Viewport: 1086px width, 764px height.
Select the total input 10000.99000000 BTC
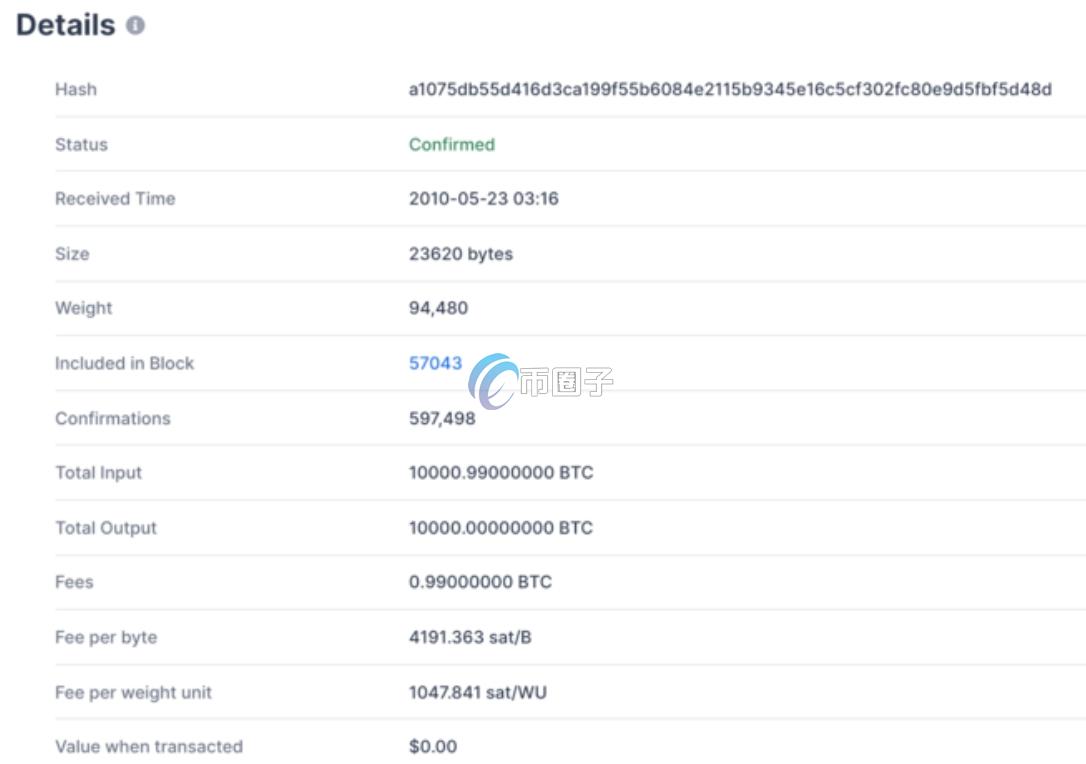(500, 472)
